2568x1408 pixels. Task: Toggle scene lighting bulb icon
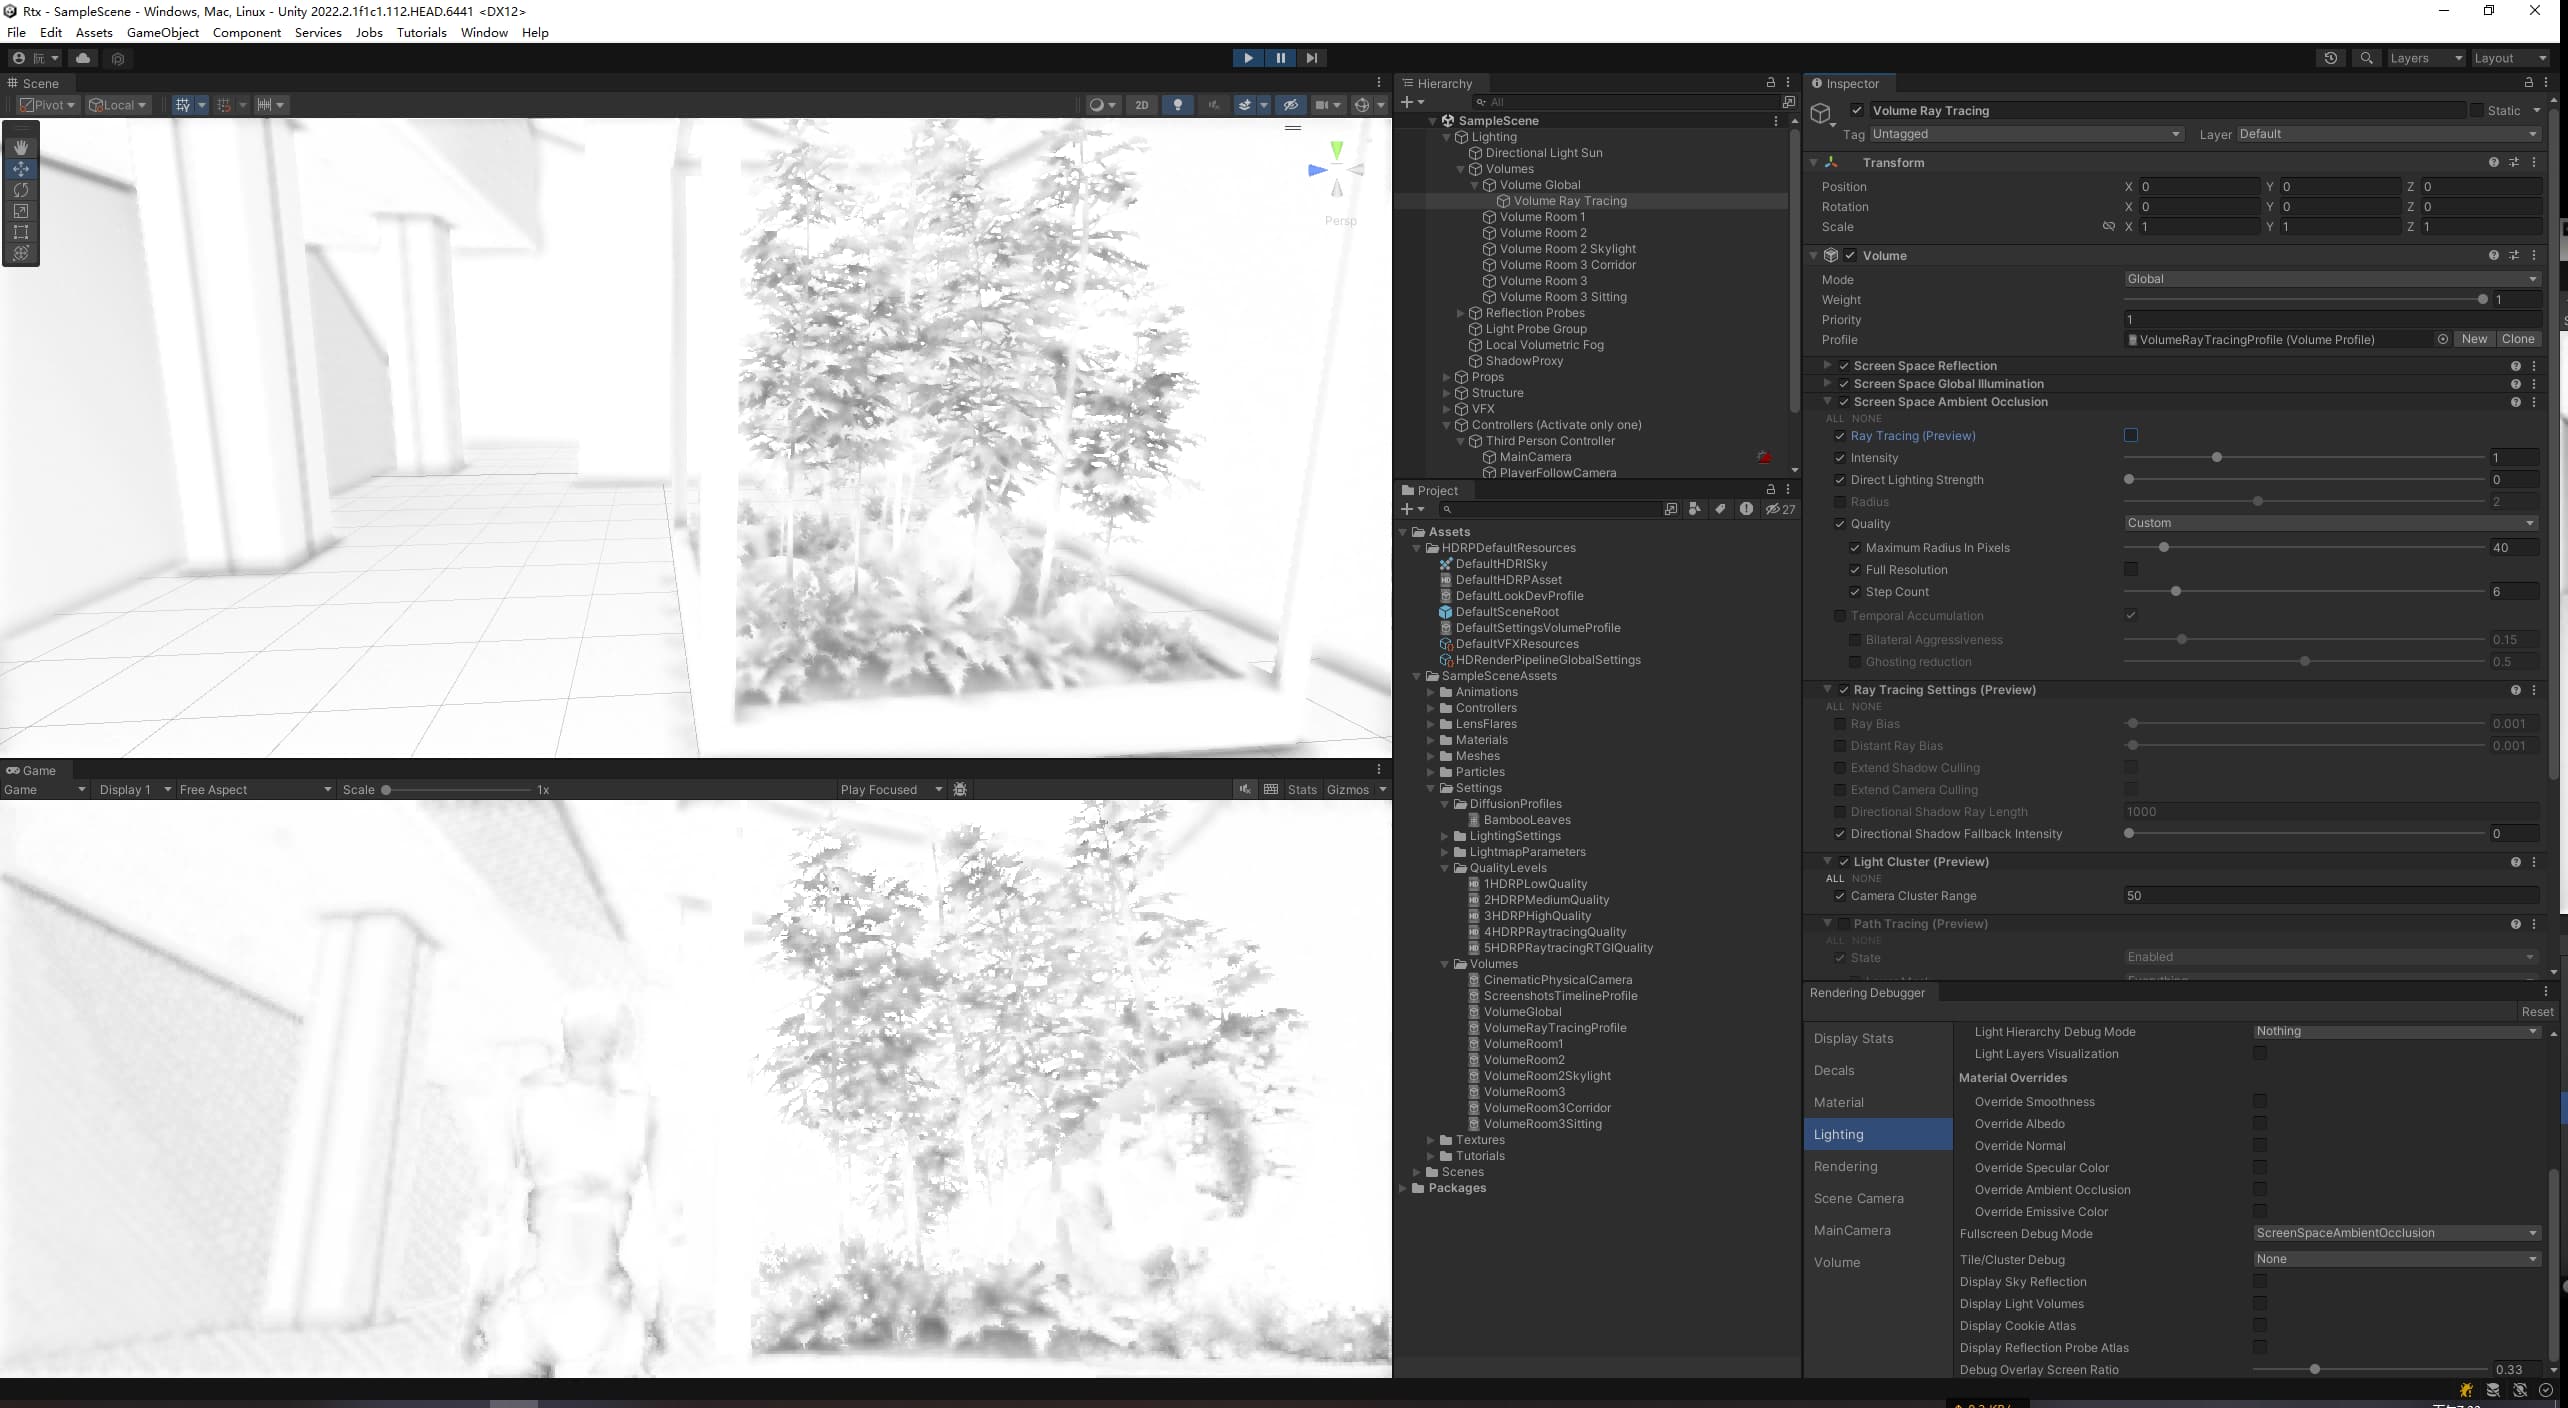click(x=1177, y=104)
